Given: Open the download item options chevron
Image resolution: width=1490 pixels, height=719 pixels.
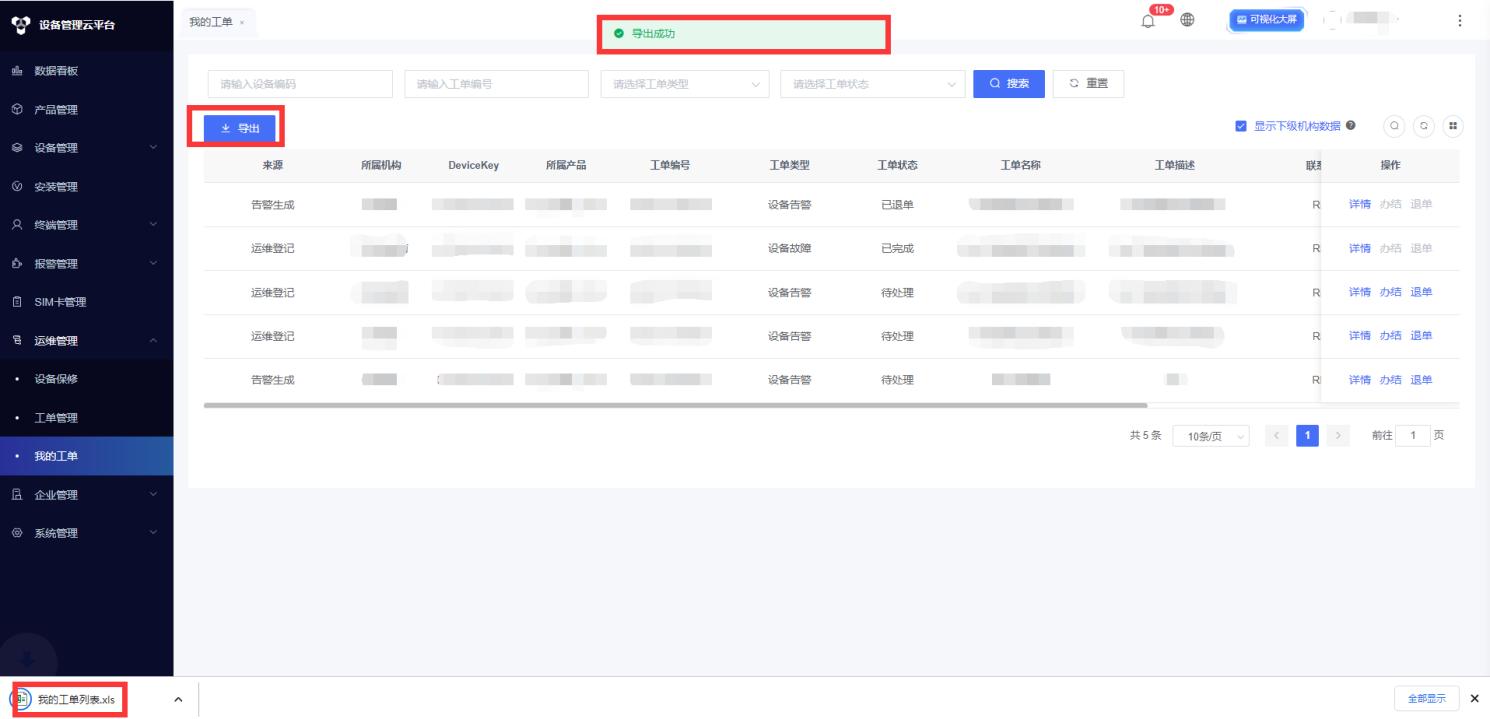Looking at the screenshot, I should point(179,699).
